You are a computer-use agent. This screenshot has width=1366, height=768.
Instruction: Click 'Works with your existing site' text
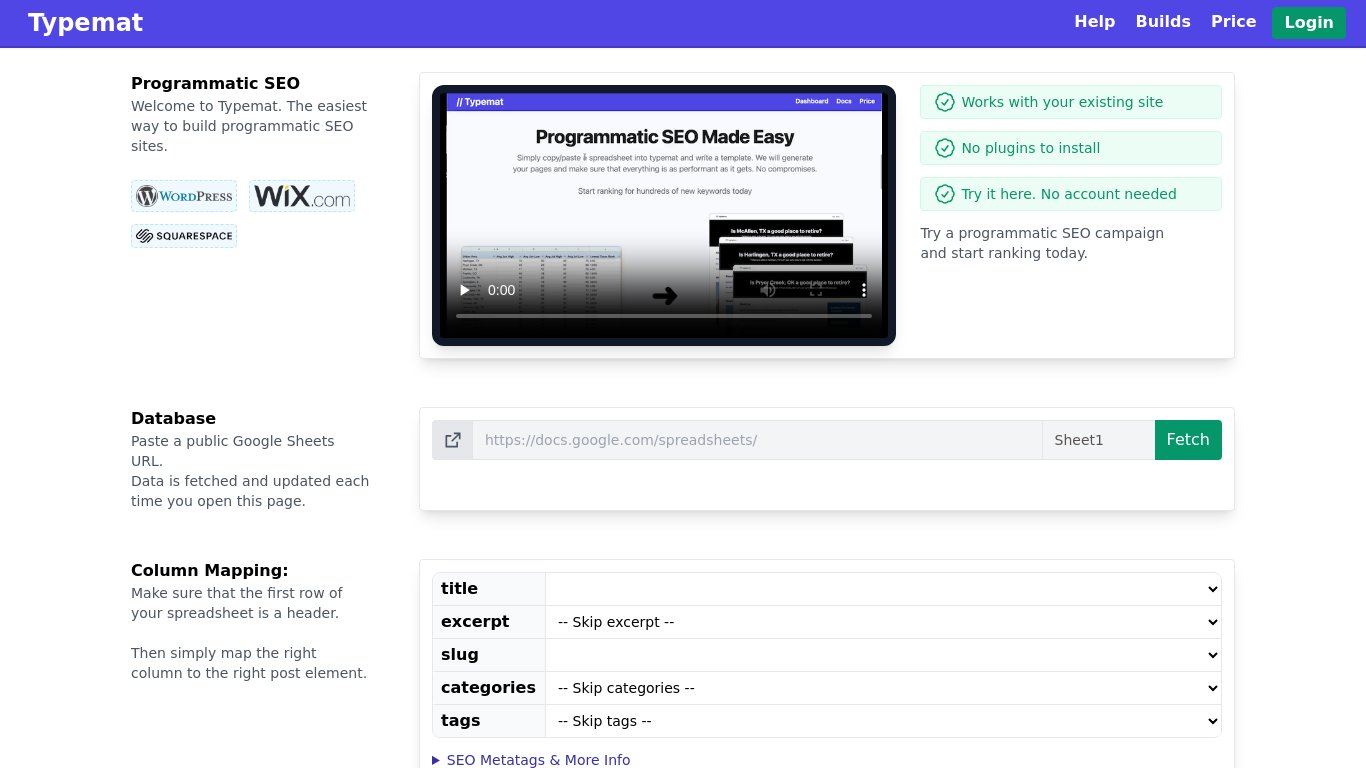[1062, 102]
